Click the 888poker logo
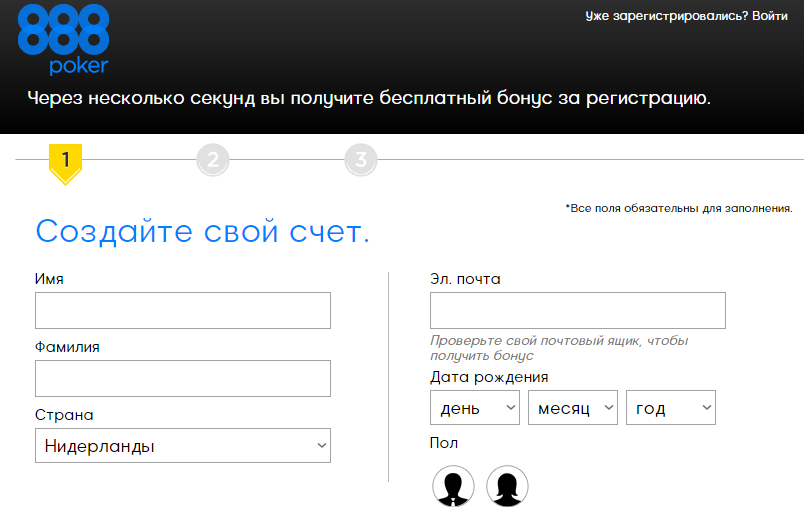Viewport: 804px width, 518px height. click(63, 40)
